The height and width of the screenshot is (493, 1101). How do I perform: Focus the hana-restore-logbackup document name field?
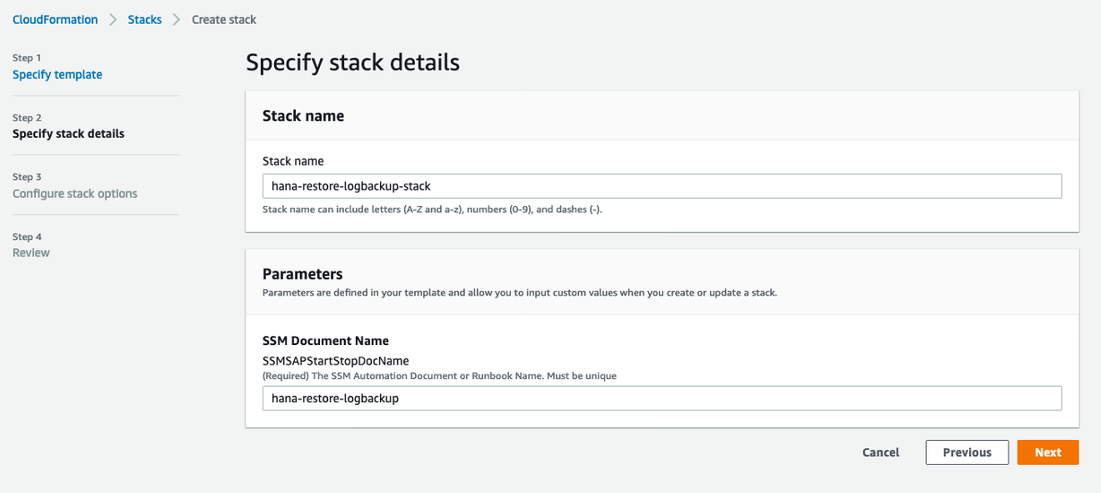coord(661,398)
